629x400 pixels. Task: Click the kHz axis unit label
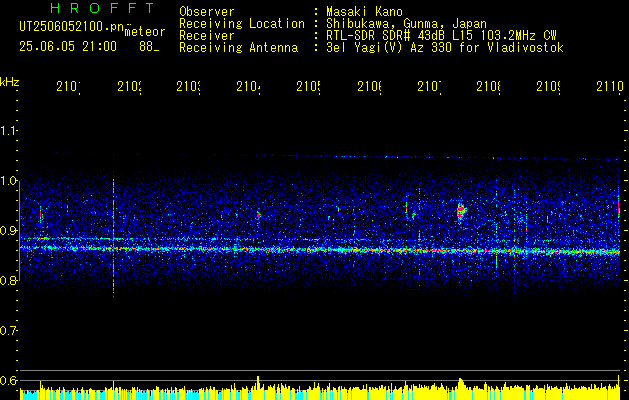[x=10, y=82]
